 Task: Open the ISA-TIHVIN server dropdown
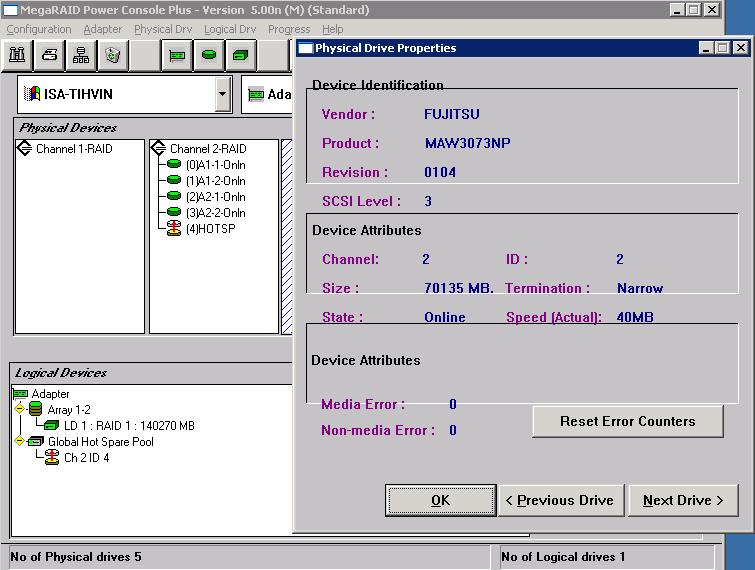click(x=222, y=95)
